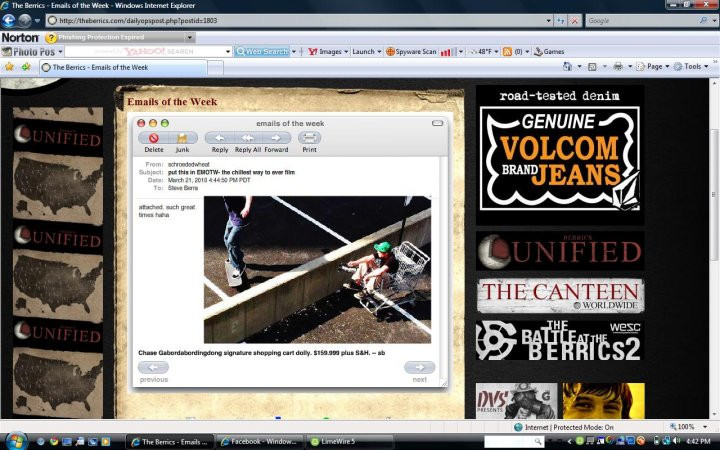The image size is (720, 450).
Task: Select The Berrics - Emails of the Week tab
Action: pyautogui.click(x=123, y=68)
